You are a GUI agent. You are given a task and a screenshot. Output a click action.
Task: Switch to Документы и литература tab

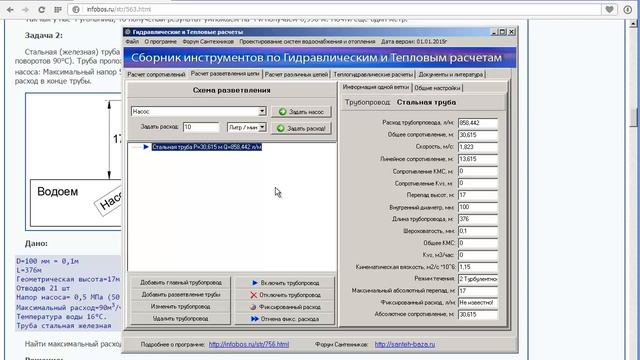tap(451, 74)
